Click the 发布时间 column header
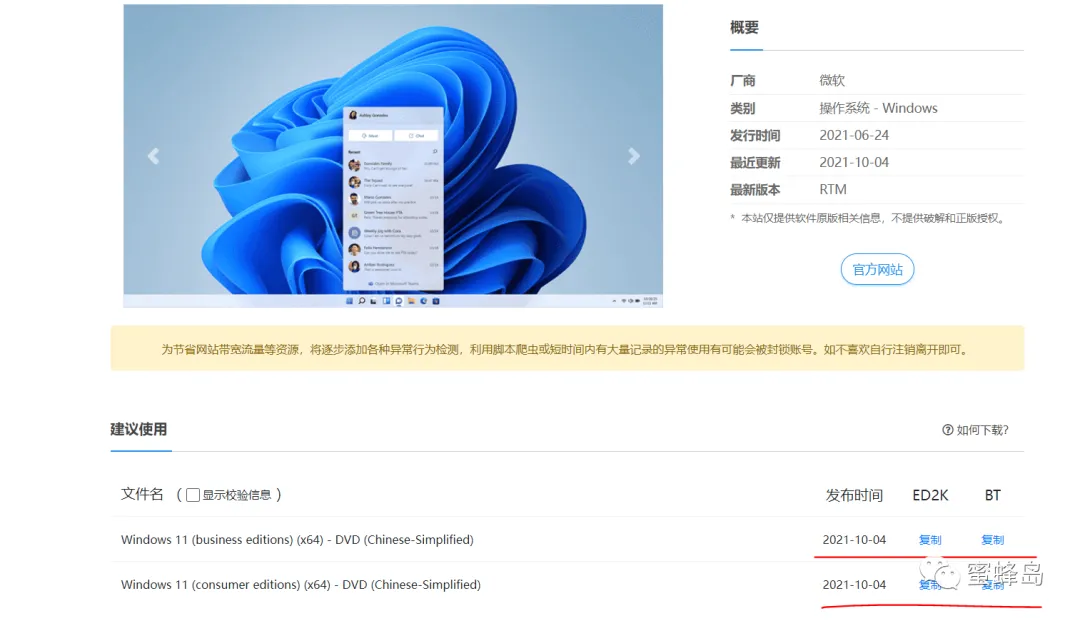This screenshot has height=621, width=1080. point(854,496)
